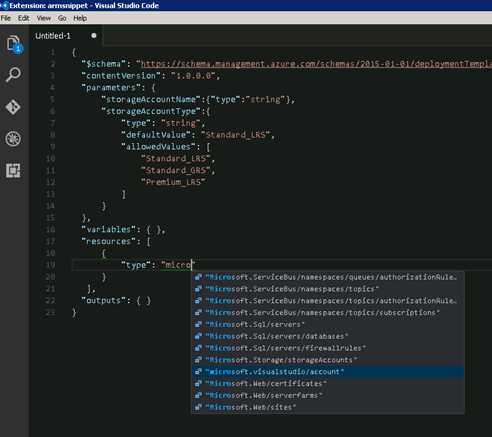Click icon beside Microsoft.Sql/servers suggestion

198,324
